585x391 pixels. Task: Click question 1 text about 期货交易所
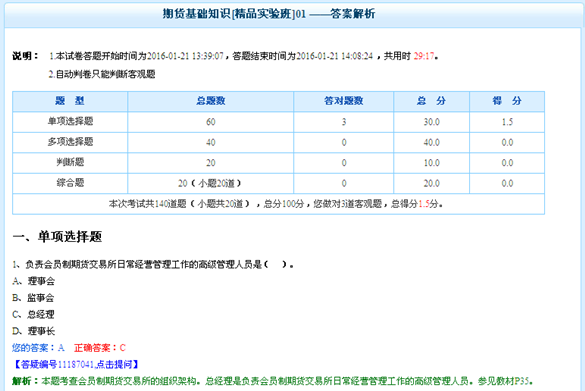[x=153, y=265]
